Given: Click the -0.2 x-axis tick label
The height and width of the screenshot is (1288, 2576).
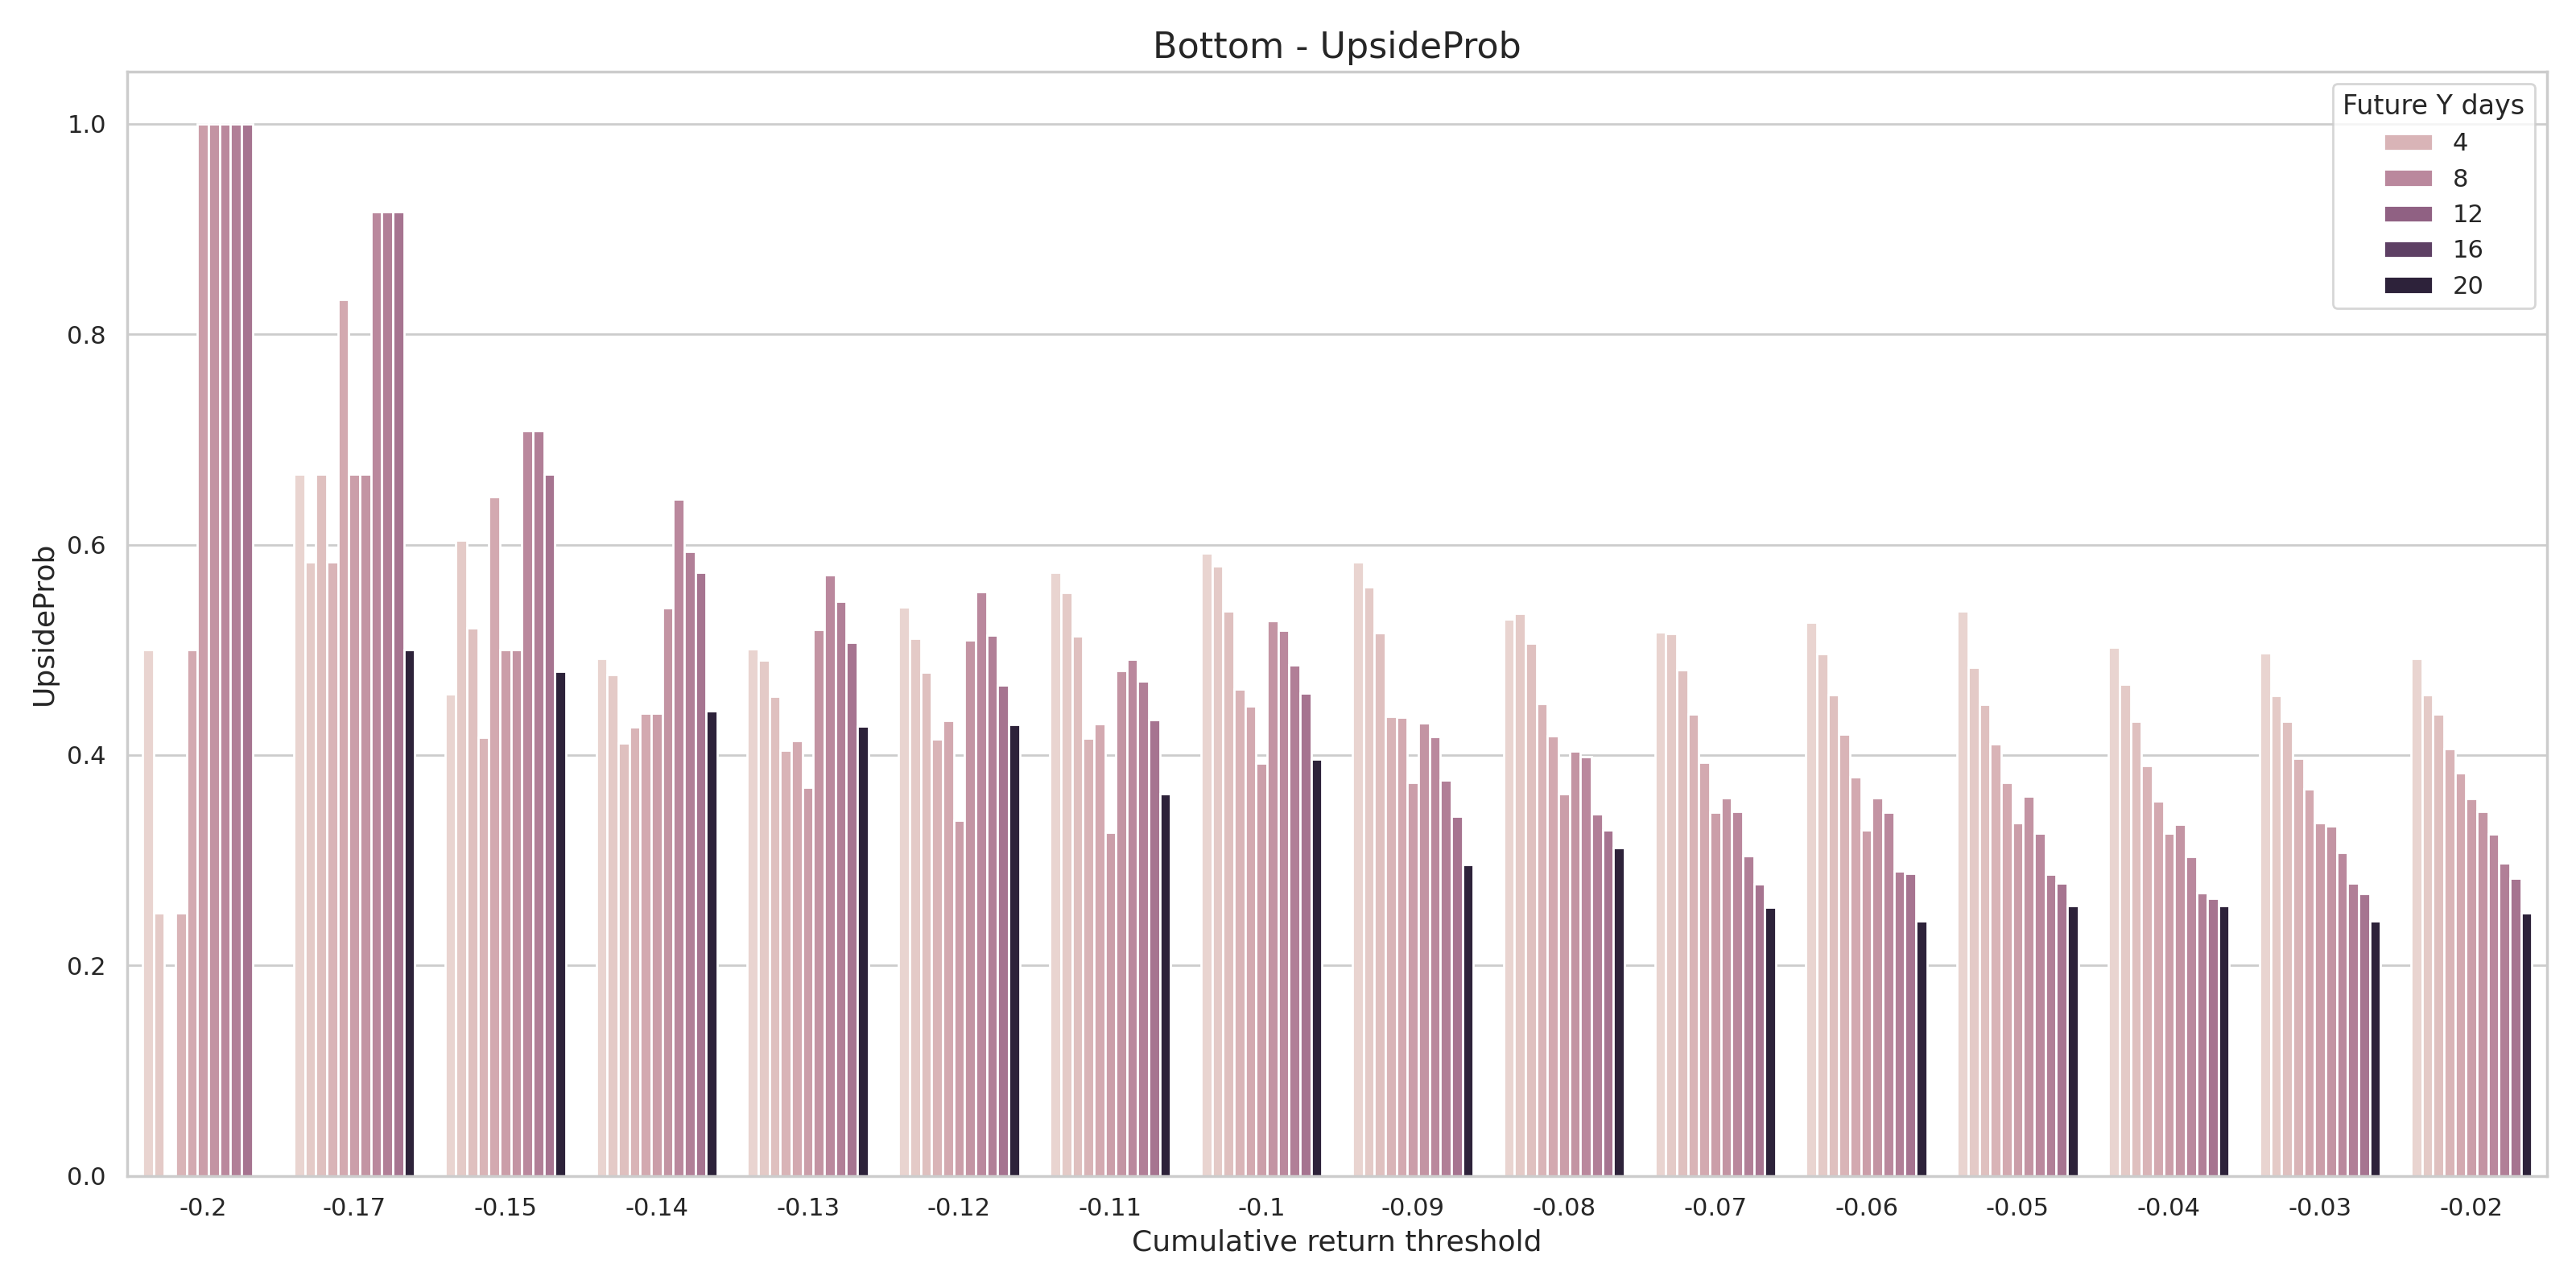Looking at the screenshot, I should point(203,1208).
